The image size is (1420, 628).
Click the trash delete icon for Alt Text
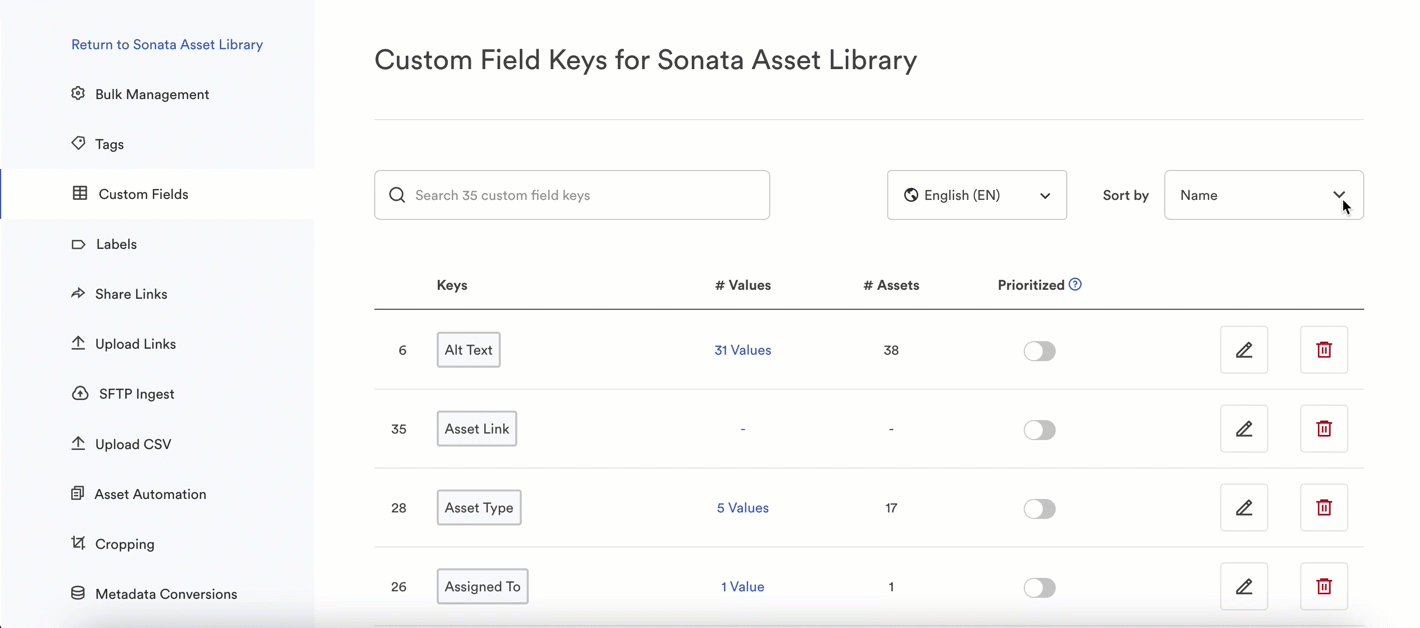coord(1323,350)
